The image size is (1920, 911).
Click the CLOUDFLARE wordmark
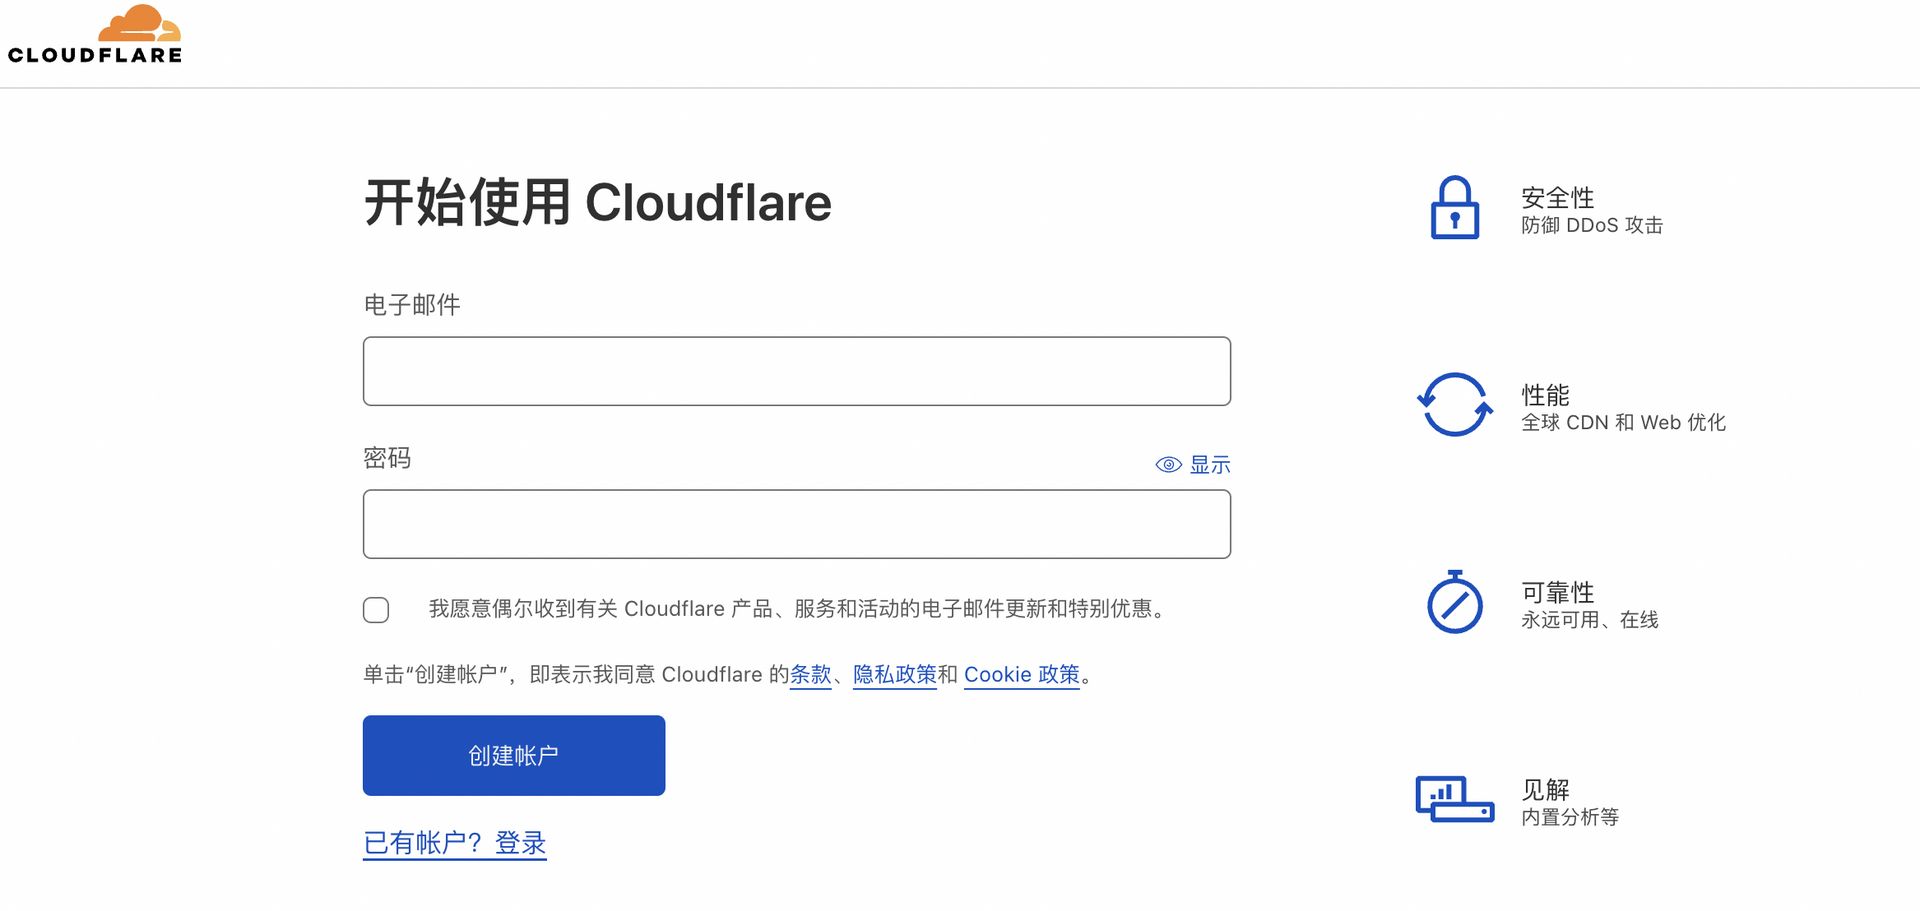pos(94,58)
